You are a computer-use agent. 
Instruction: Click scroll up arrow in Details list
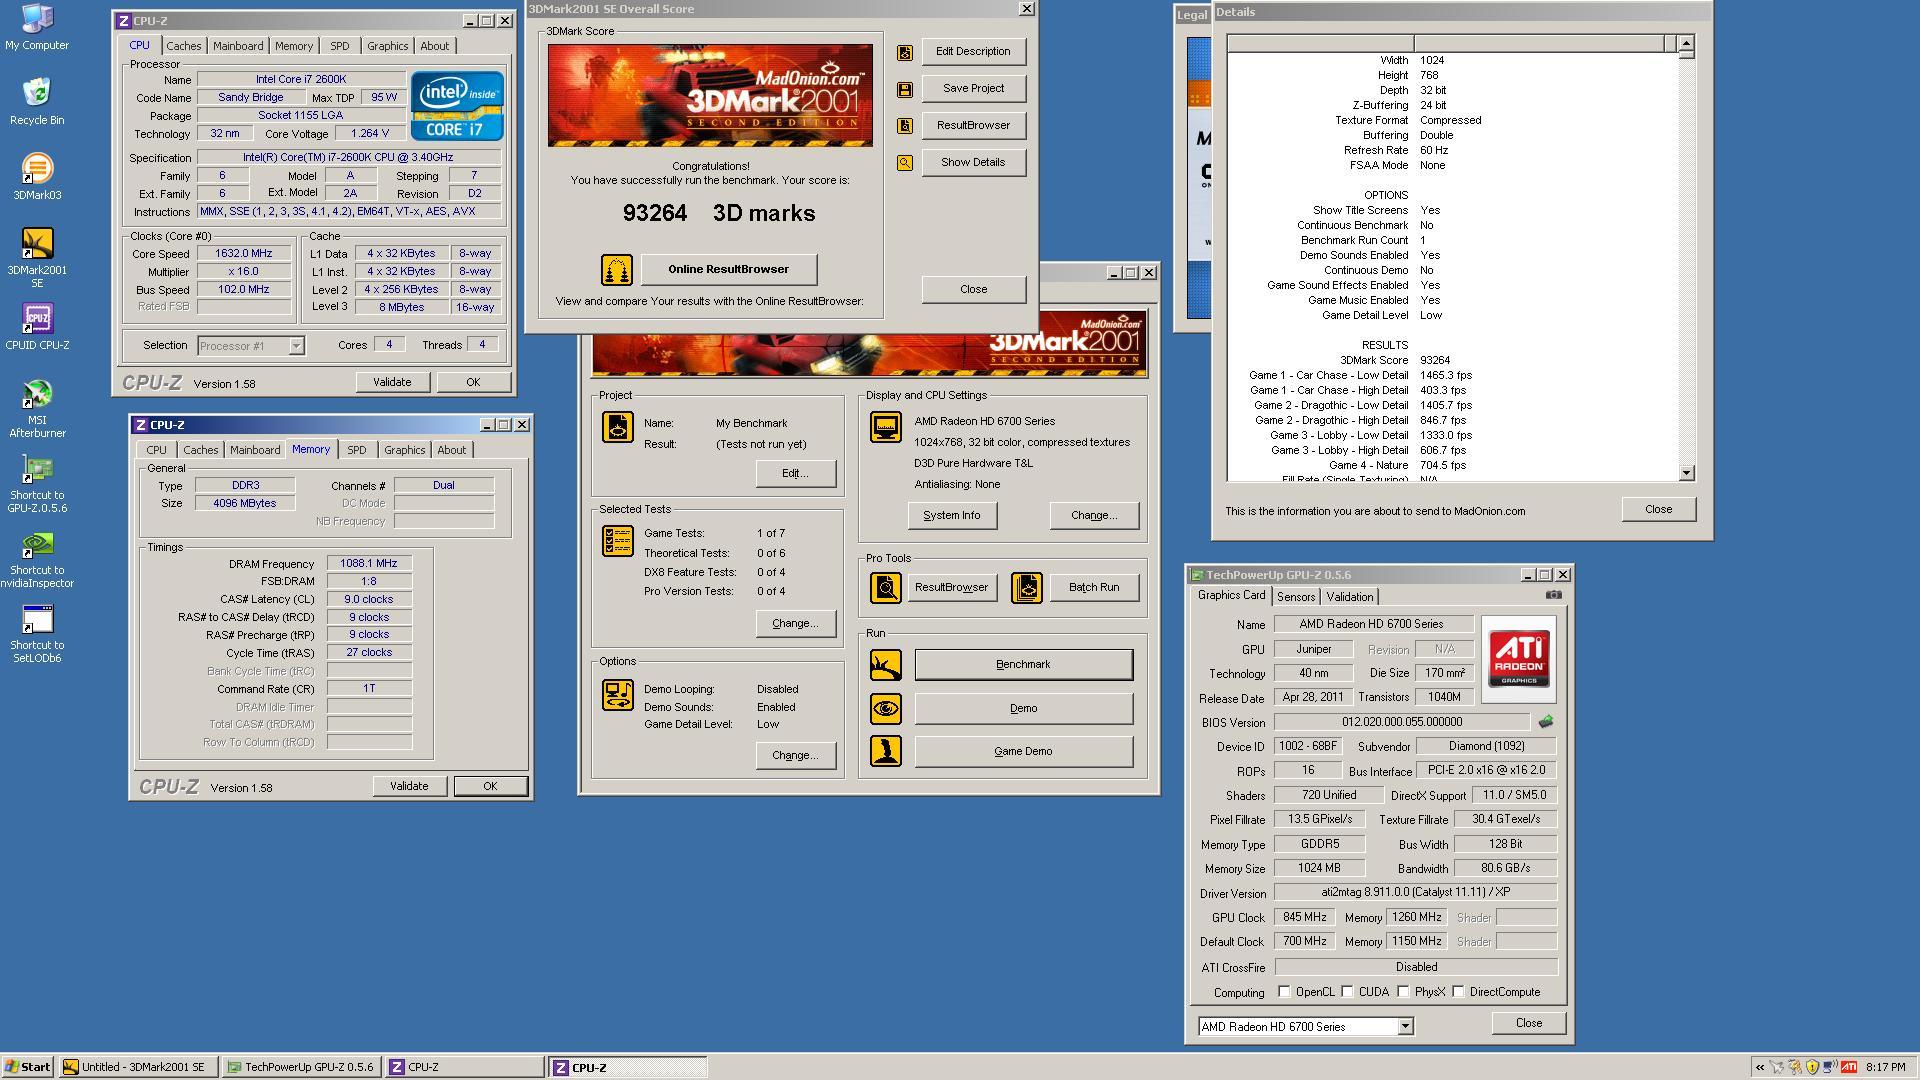1686,43
